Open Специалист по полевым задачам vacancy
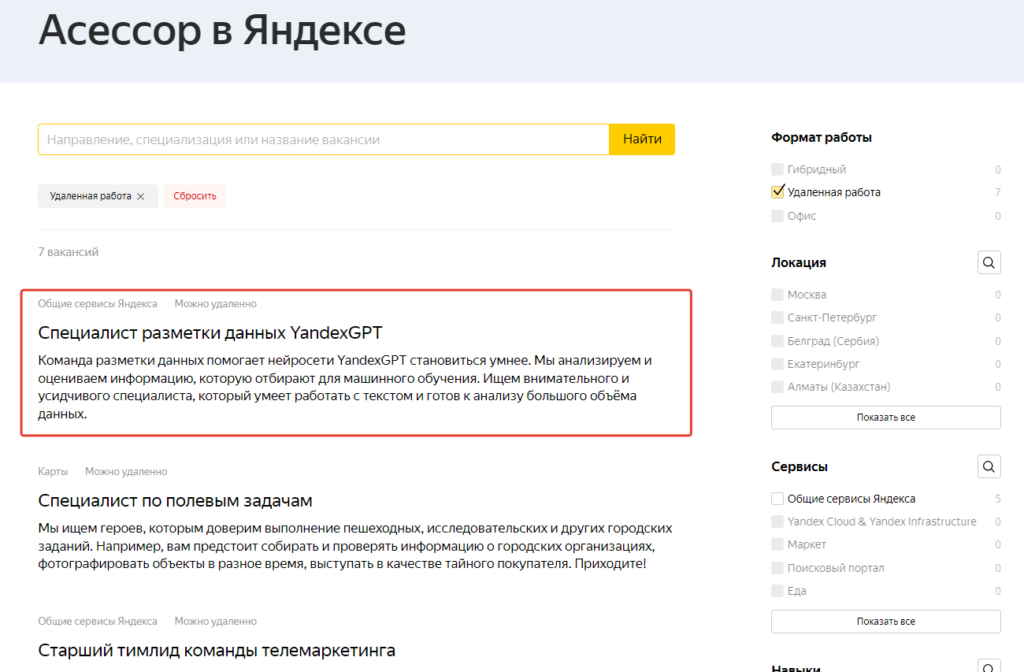Screen dimensions: 1024x672 [x=175, y=501]
